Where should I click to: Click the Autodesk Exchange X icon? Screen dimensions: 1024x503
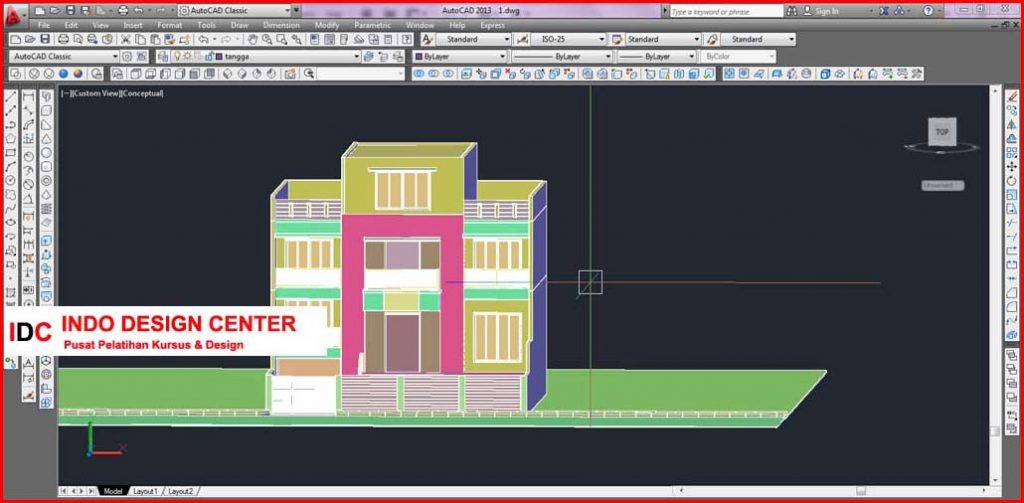884,11
